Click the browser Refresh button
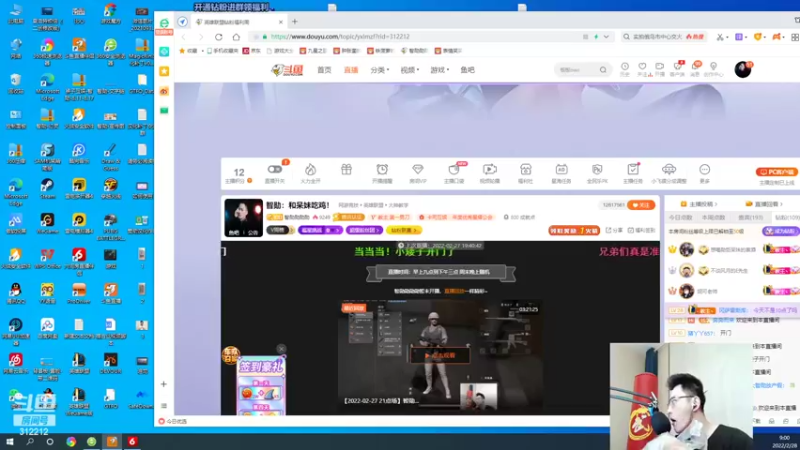Screen dimensions: 800x450 219,37
